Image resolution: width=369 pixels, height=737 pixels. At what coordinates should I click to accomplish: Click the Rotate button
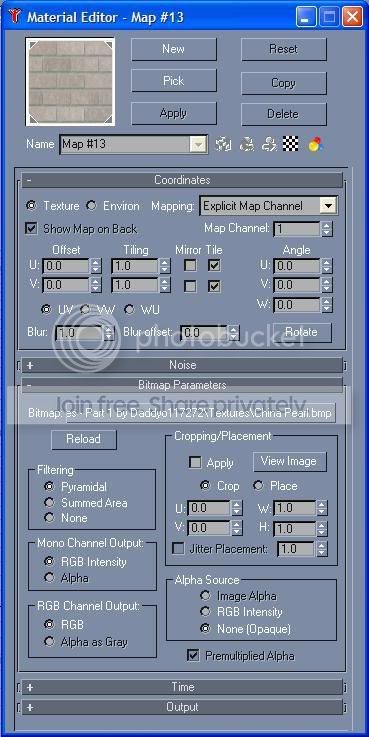[x=302, y=332]
